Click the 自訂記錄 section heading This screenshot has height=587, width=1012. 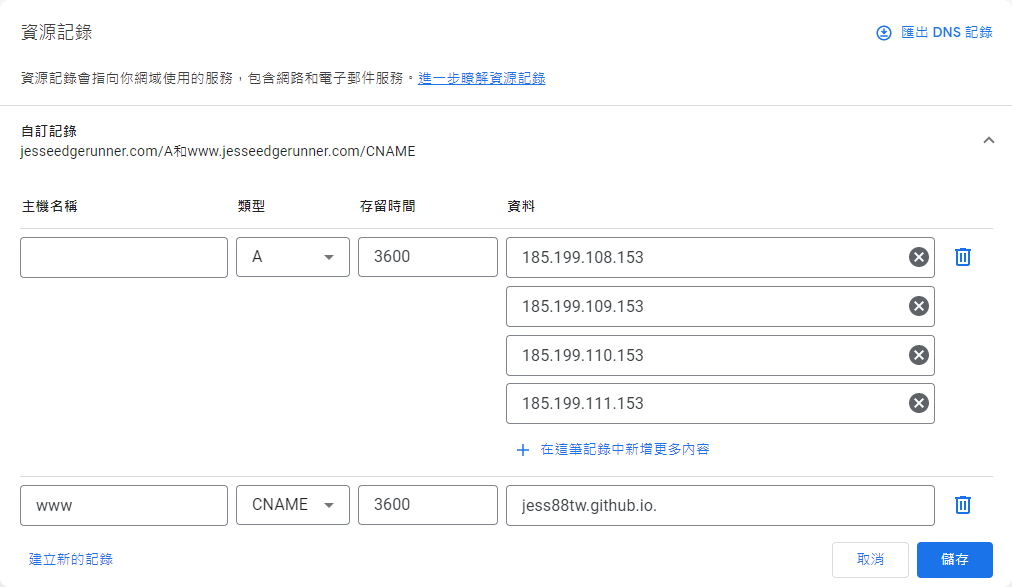(49, 131)
